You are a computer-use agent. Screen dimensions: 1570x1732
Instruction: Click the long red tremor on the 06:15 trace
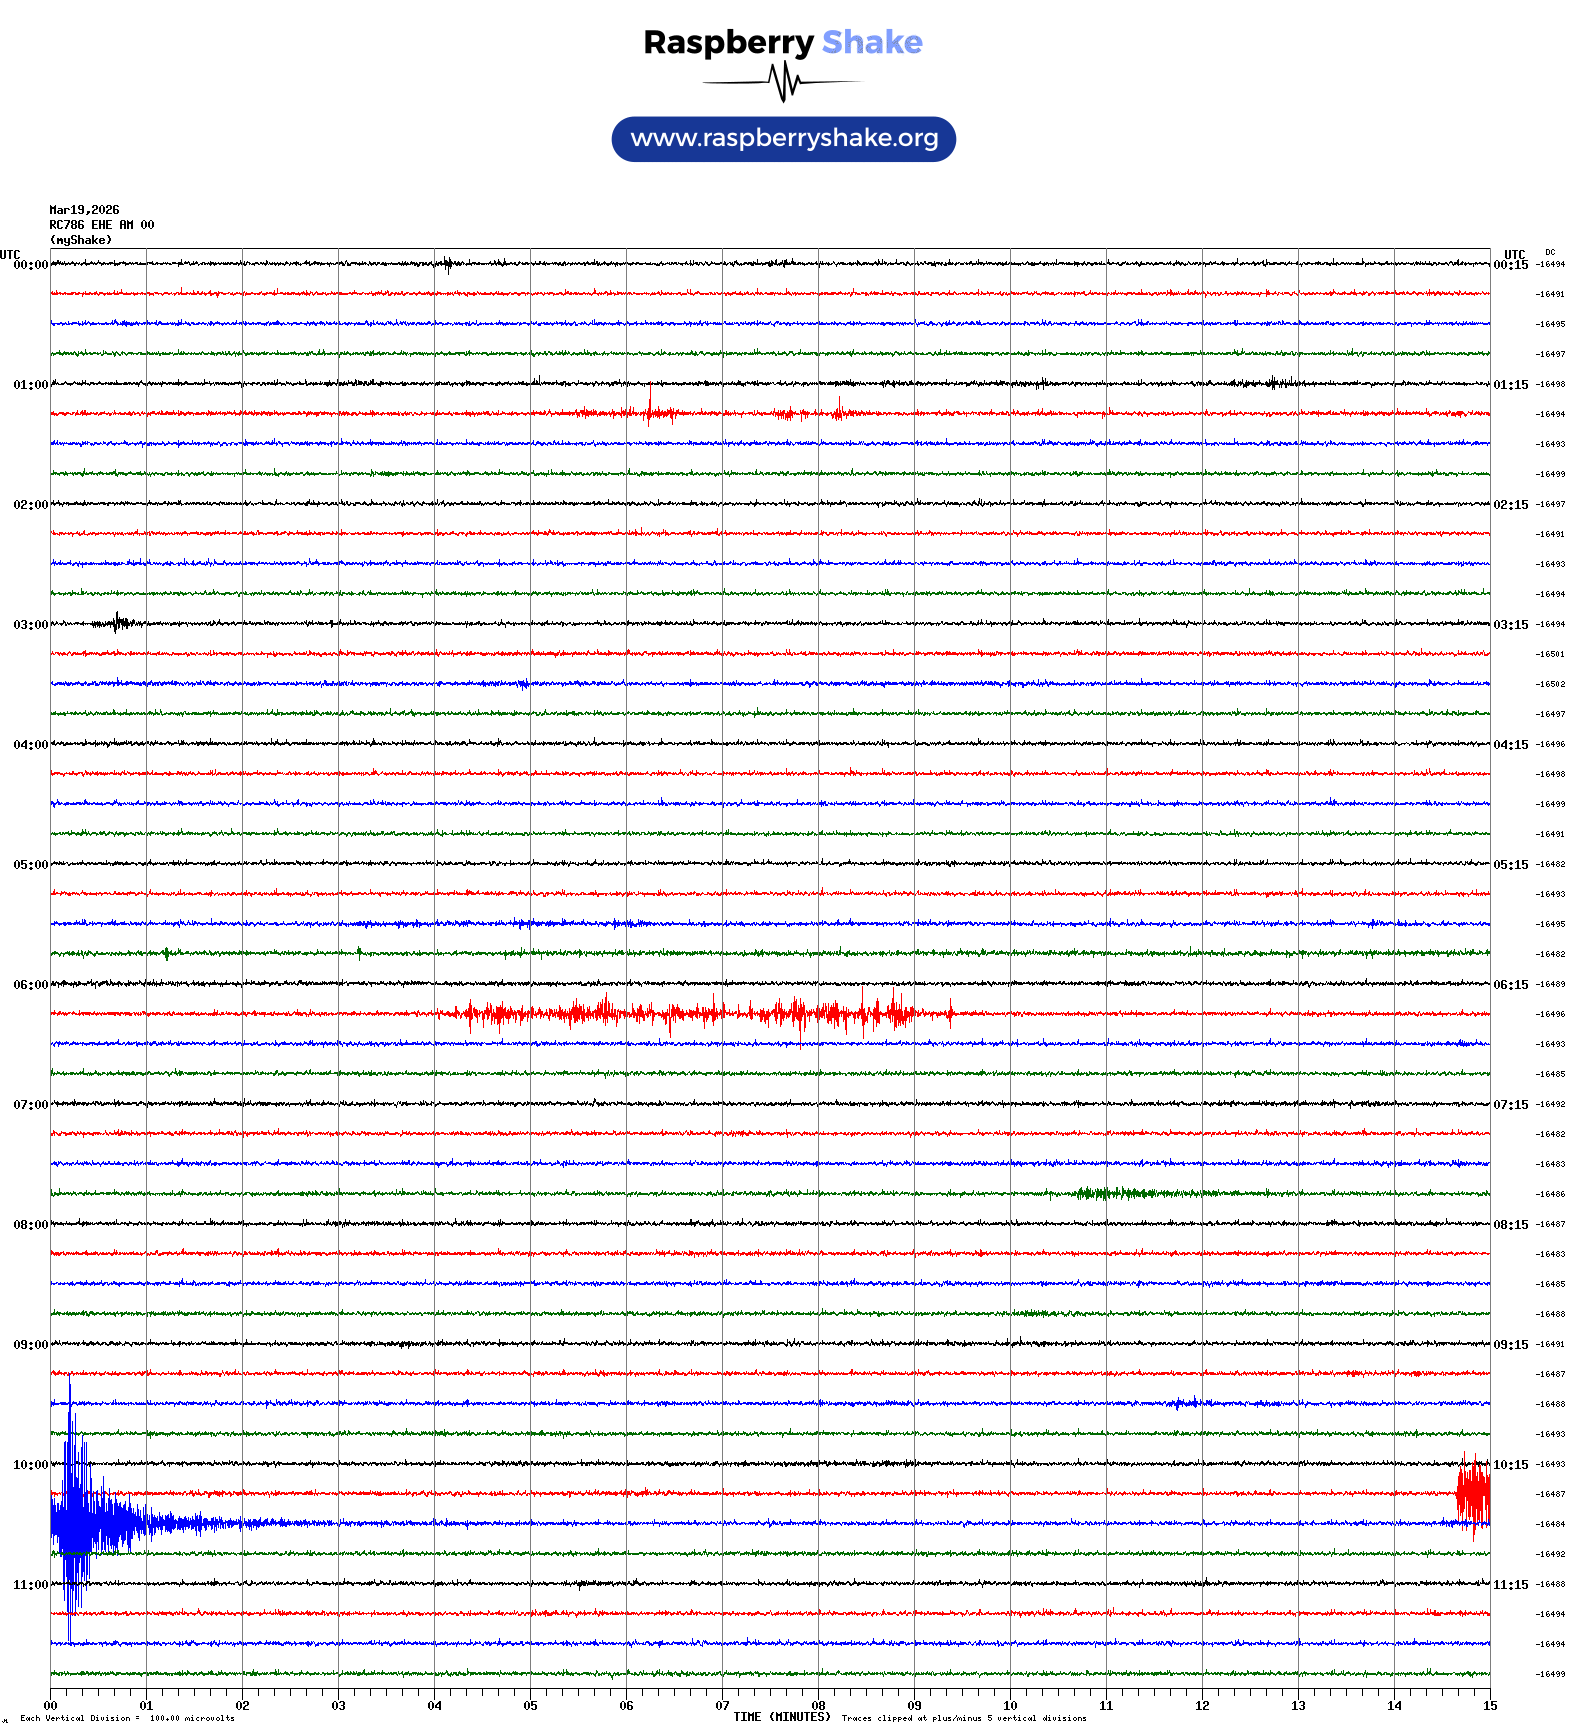pyautogui.click(x=690, y=1014)
